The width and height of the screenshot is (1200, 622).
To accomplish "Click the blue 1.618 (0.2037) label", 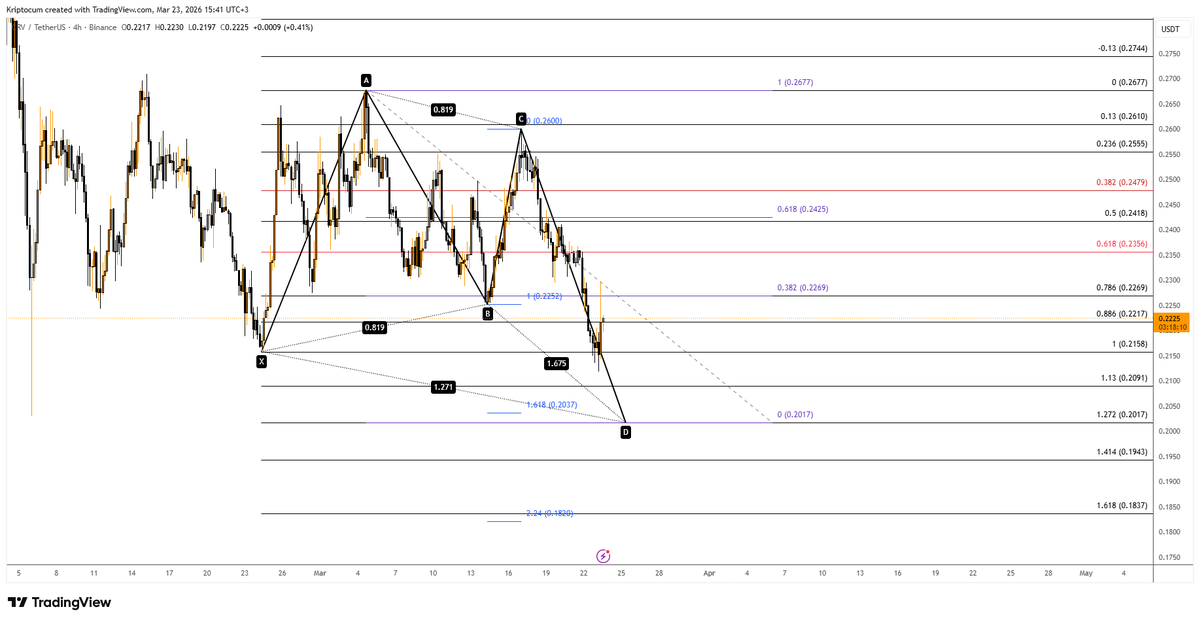I will coord(550,405).
